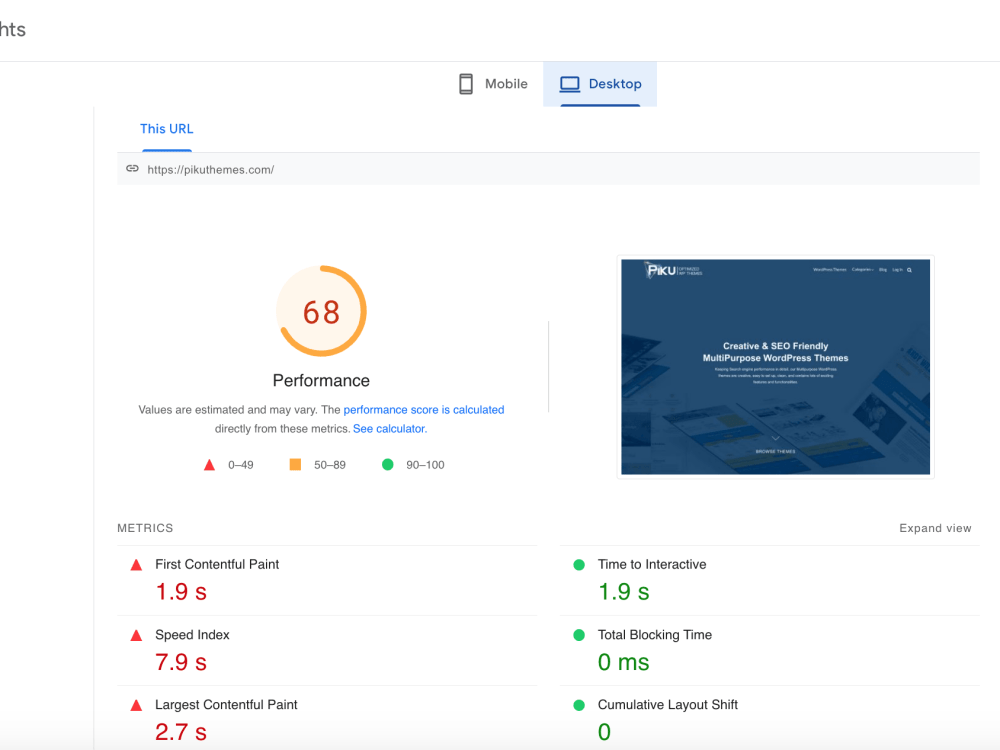Click the green dot beside Cumulative Layout Shift
This screenshot has height=750, width=1000.
pos(579,705)
